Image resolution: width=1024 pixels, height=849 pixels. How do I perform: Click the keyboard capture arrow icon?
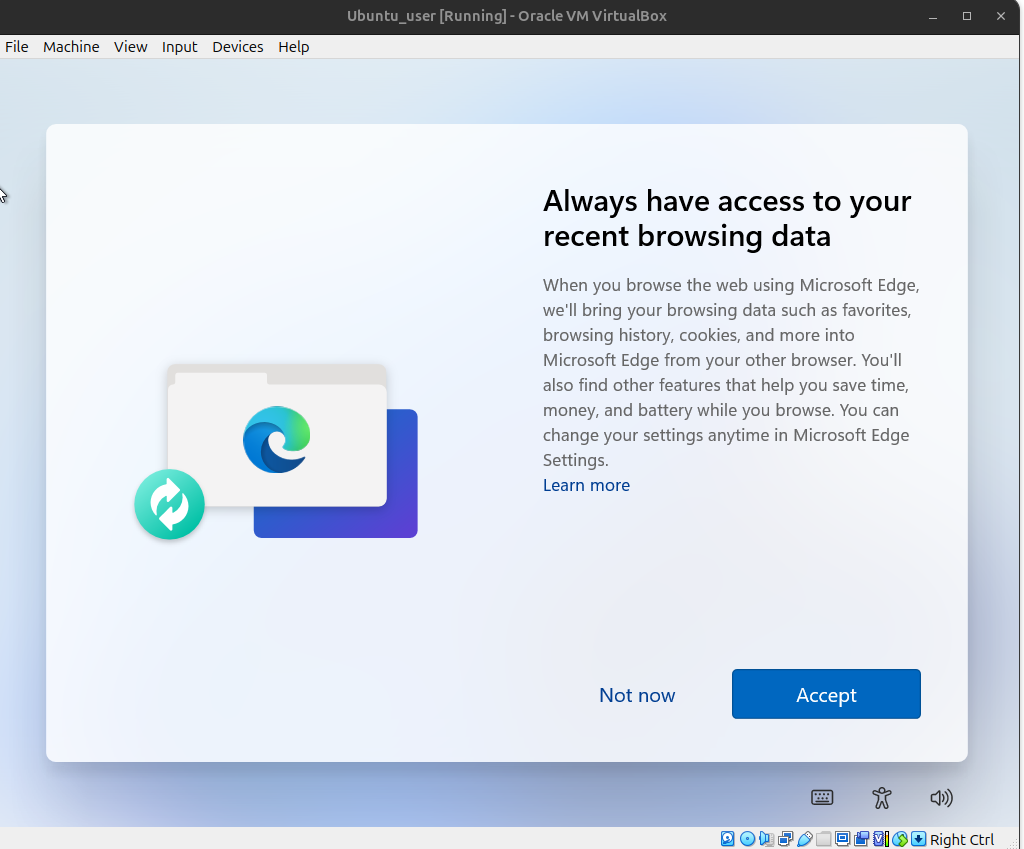pos(919,839)
